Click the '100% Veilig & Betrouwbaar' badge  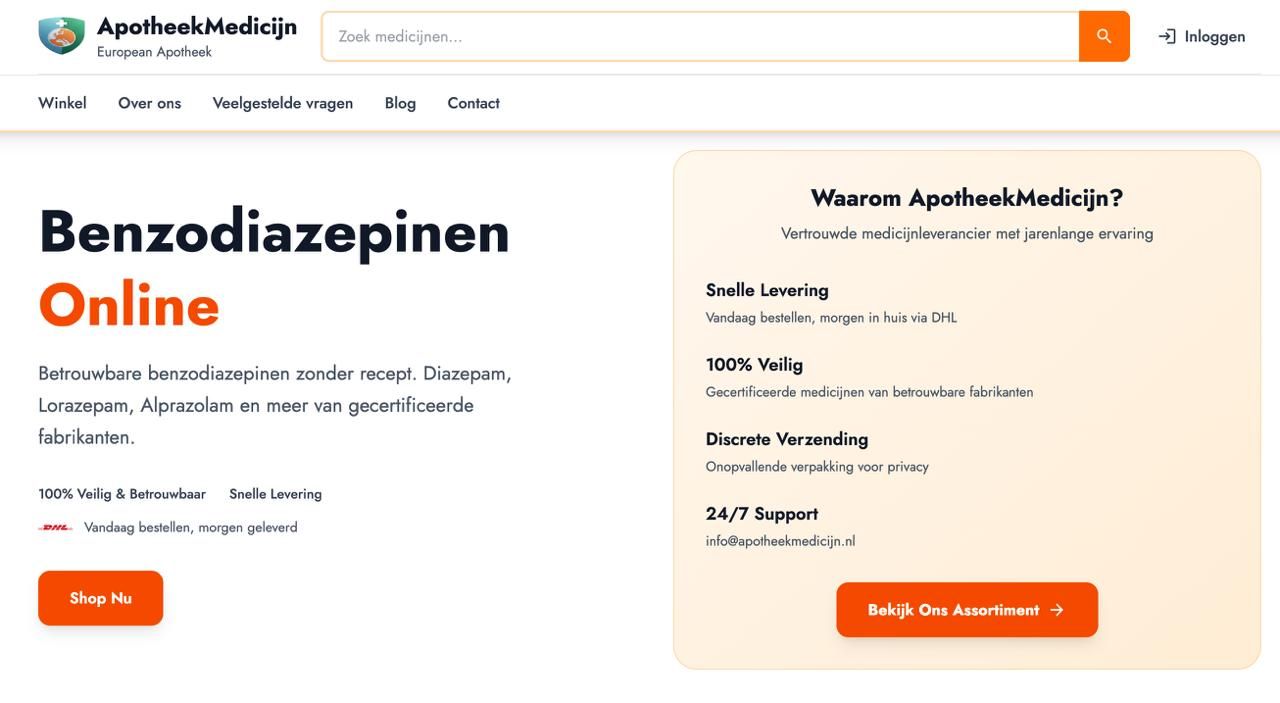[122, 494]
